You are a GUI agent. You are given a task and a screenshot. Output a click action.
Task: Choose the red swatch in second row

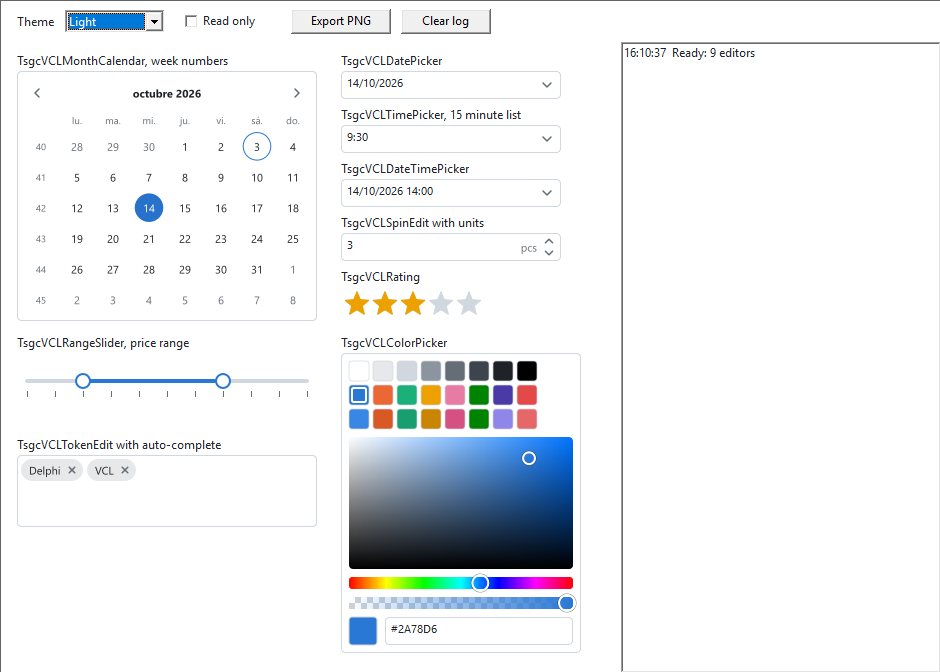click(527, 395)
